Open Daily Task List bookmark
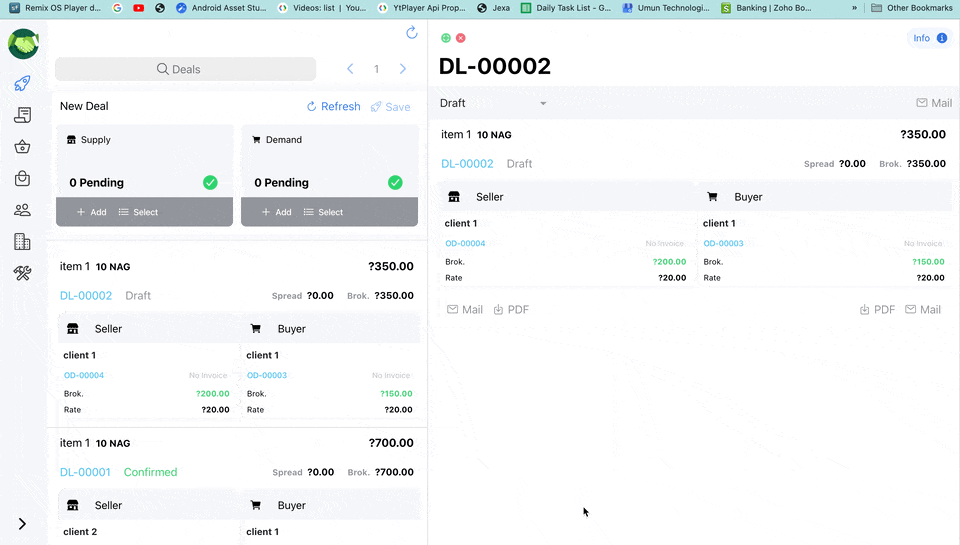Screen dimensions: 960x545 pyautogui.click(x=566, y=8)
